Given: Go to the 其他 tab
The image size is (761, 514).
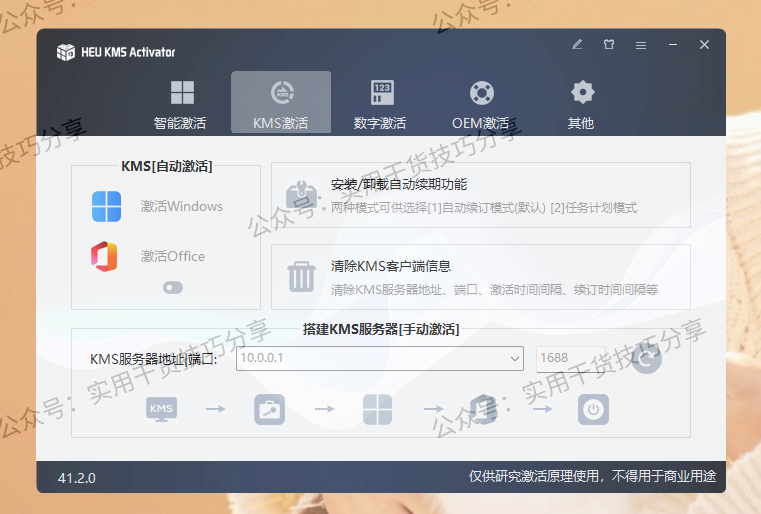Looking at the screenshot, I should coord(581,103).
